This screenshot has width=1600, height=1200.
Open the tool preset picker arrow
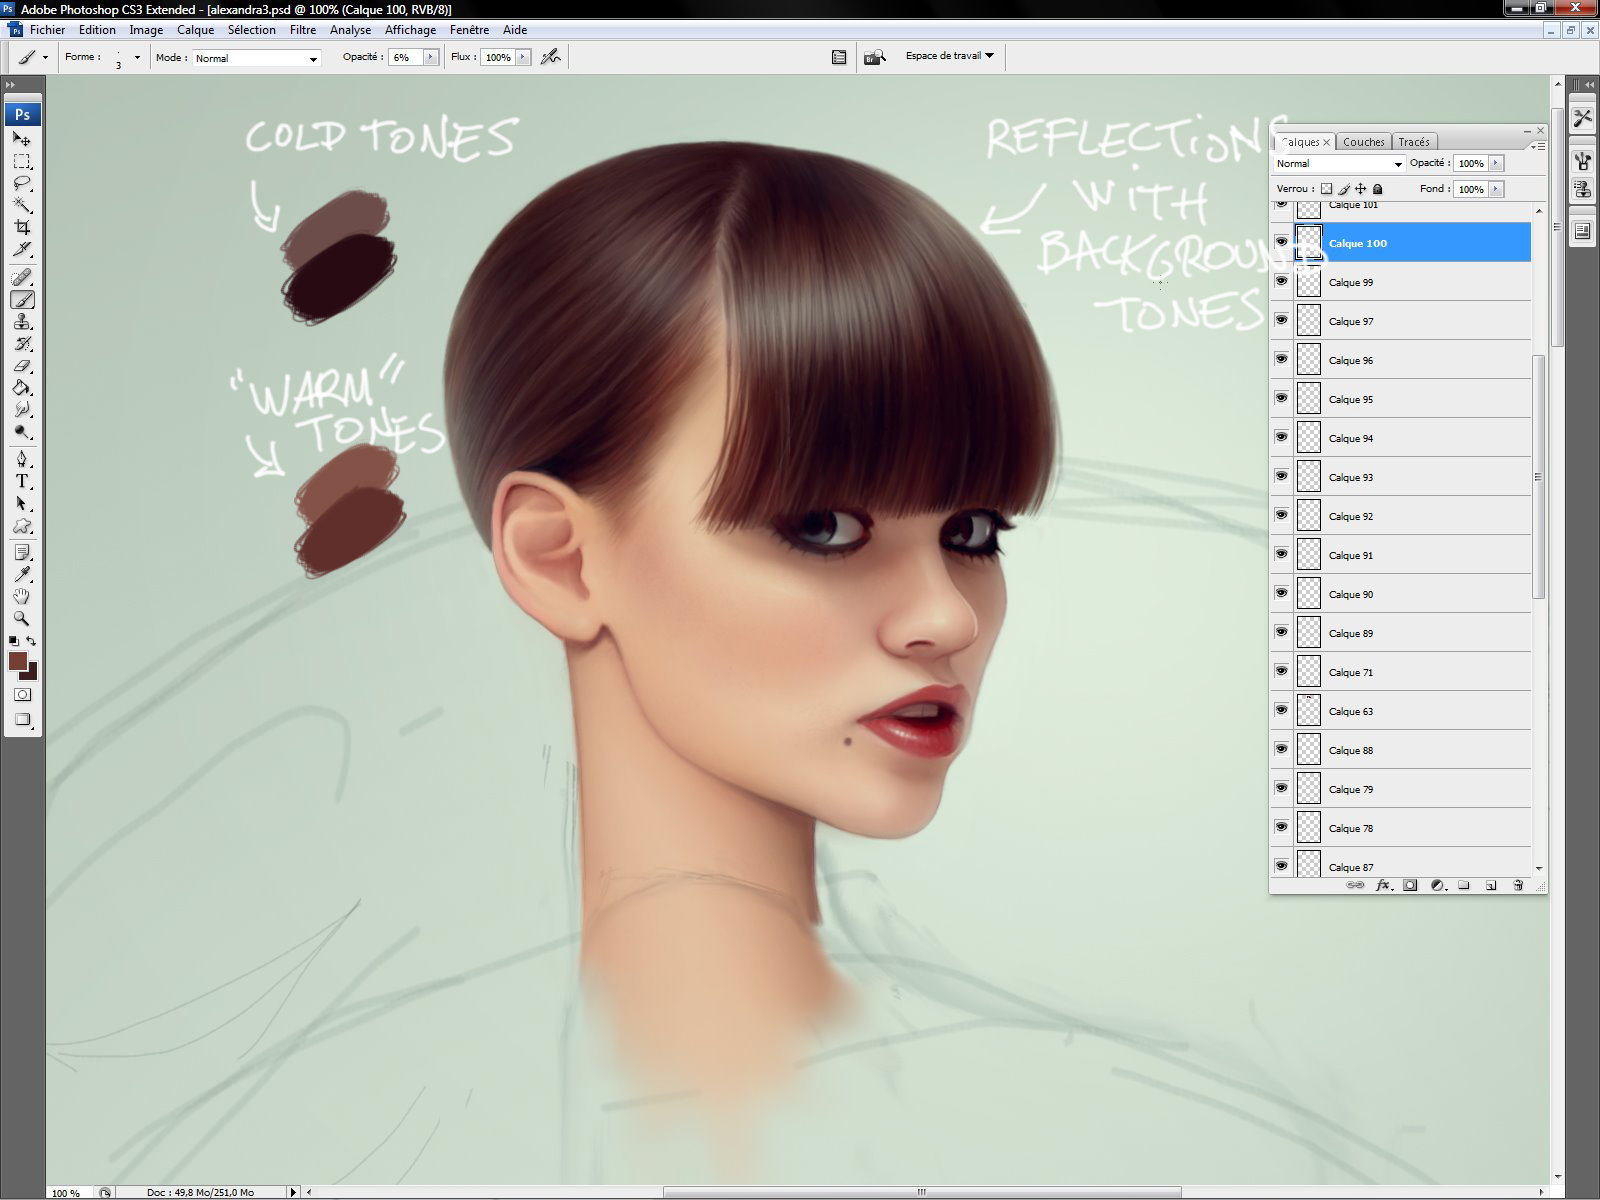[x=44, y=57]
